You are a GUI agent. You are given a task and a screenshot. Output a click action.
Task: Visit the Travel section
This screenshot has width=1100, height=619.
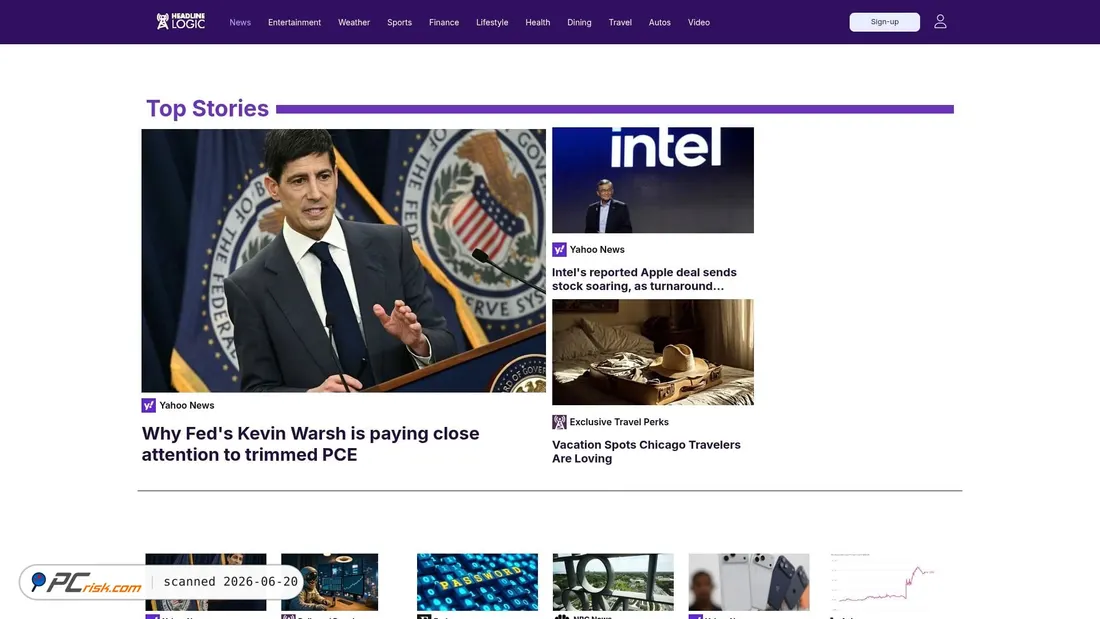coord(620,22)
